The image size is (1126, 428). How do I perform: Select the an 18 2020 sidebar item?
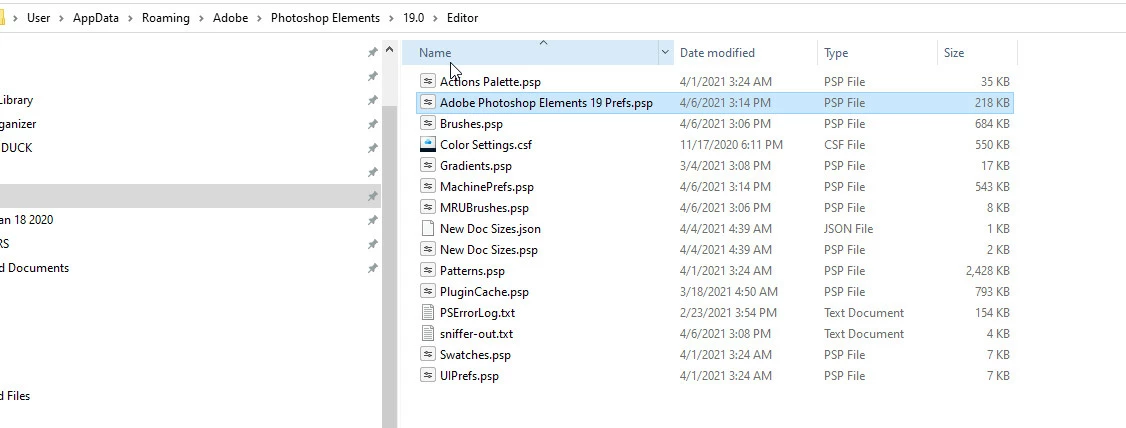(x=27, y=219)
